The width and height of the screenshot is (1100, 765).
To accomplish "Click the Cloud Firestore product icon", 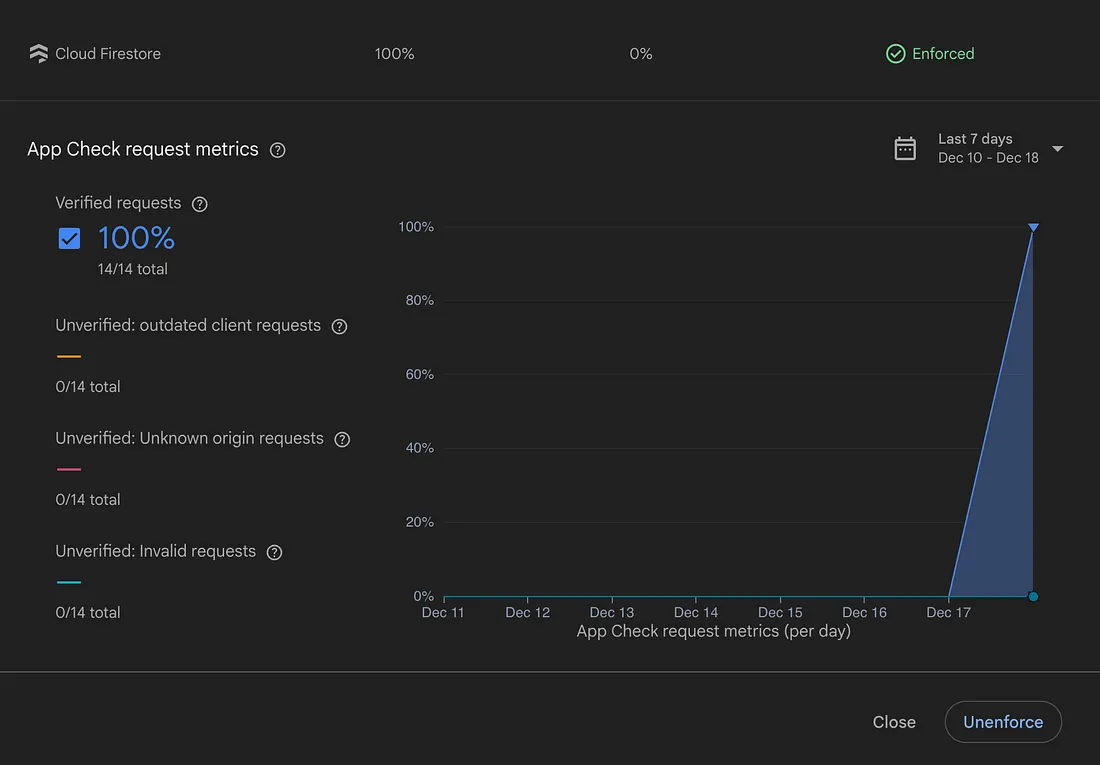I will click(39, 53).
